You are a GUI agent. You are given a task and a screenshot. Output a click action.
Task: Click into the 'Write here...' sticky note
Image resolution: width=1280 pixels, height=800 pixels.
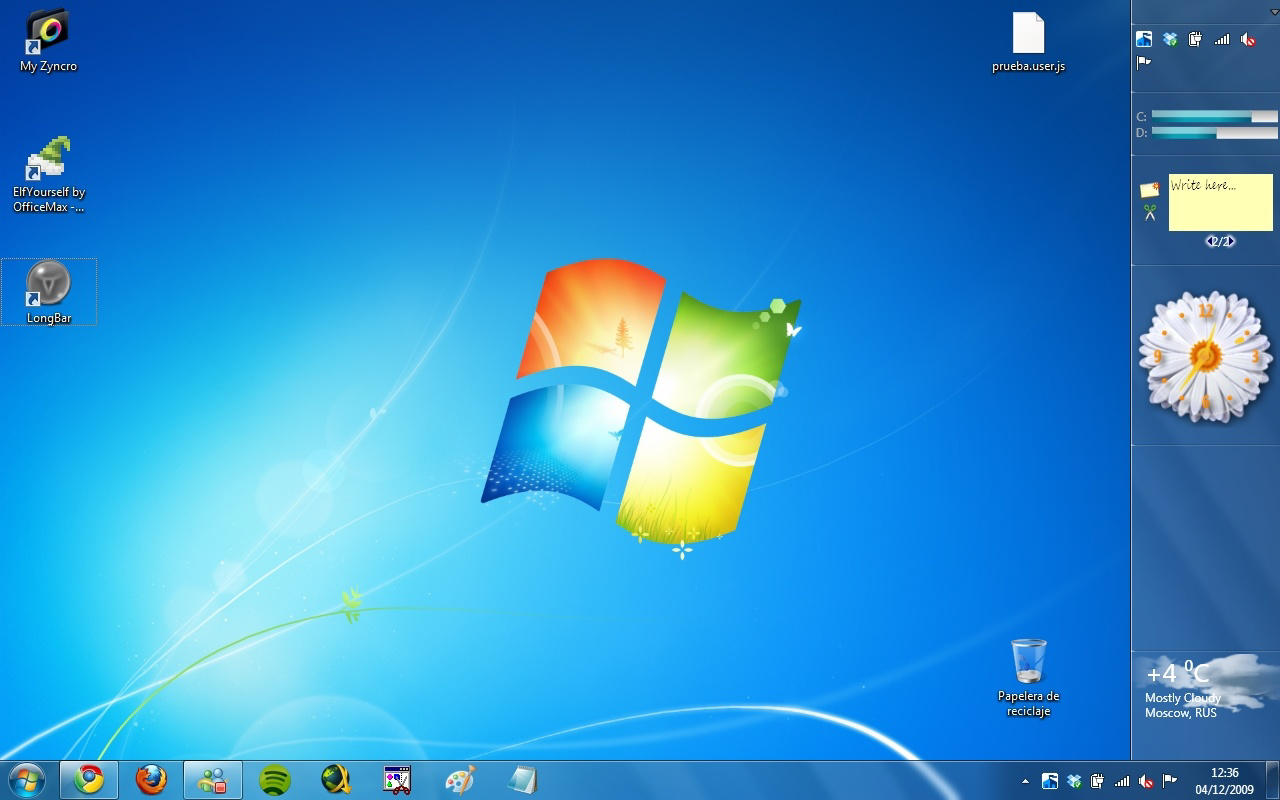point(1220,202)
